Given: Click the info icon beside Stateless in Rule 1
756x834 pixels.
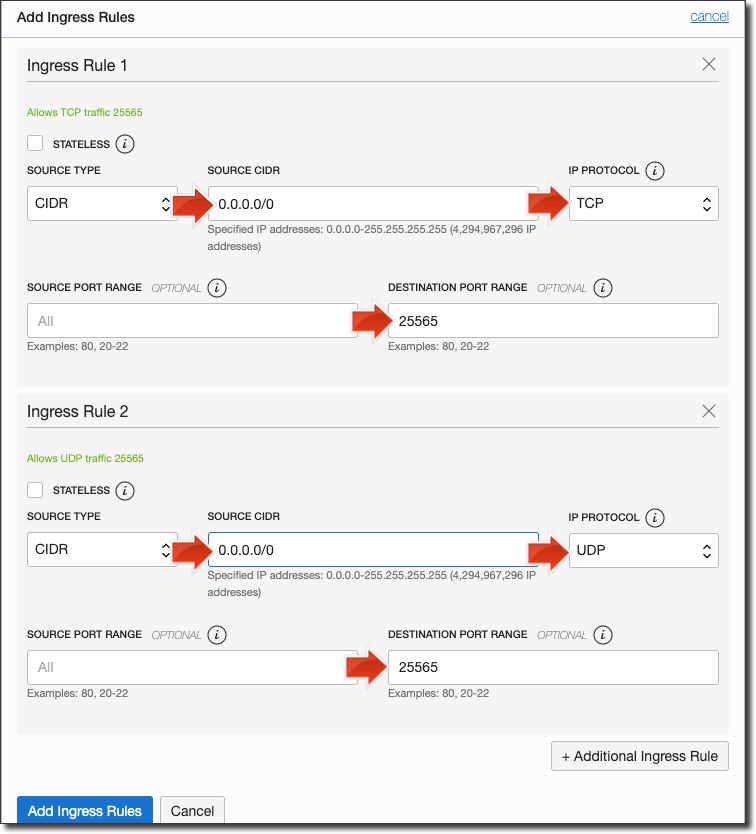Looking at the screenshot, I should pos(125,144).
